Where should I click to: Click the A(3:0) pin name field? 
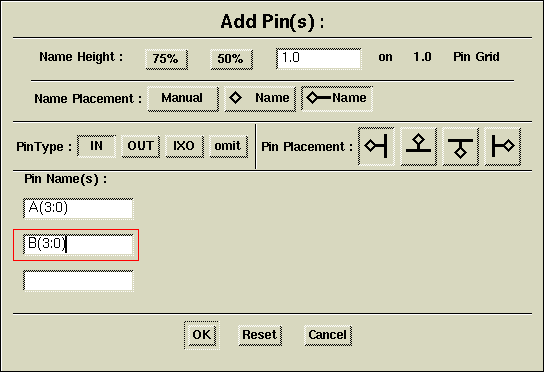pyautogui.click(x=78, y=208)
